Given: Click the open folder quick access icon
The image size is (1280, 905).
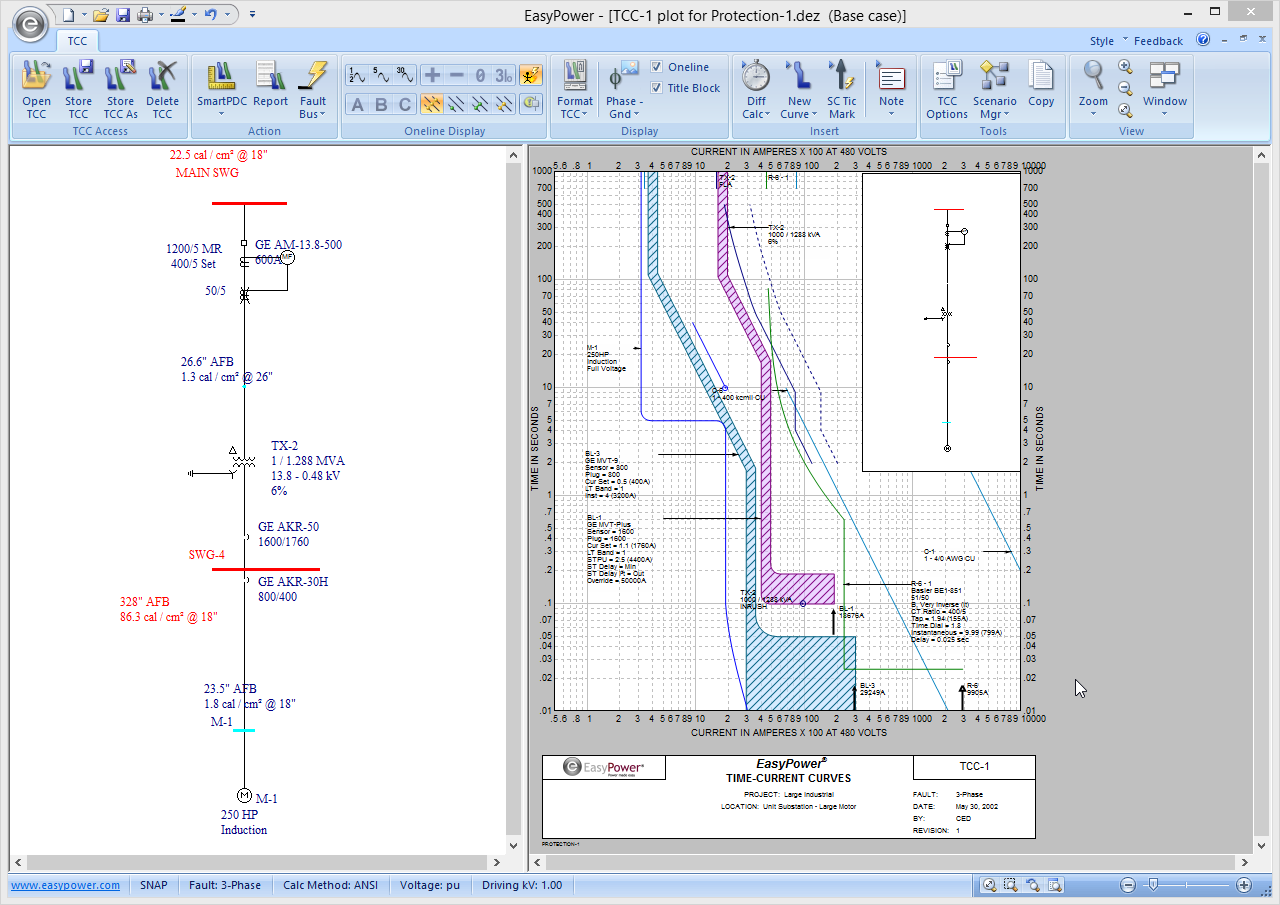Looking at the screenshot, I should tap(100, 14).
